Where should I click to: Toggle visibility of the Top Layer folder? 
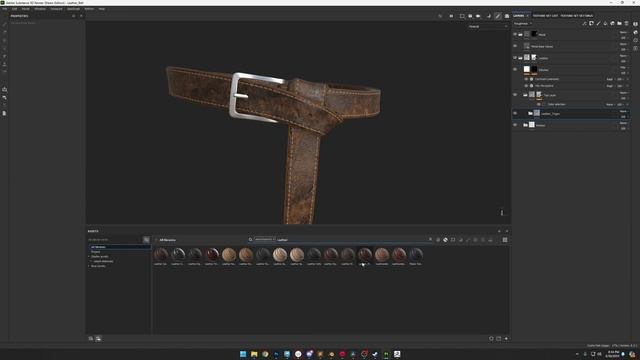[x=515, y=95]
